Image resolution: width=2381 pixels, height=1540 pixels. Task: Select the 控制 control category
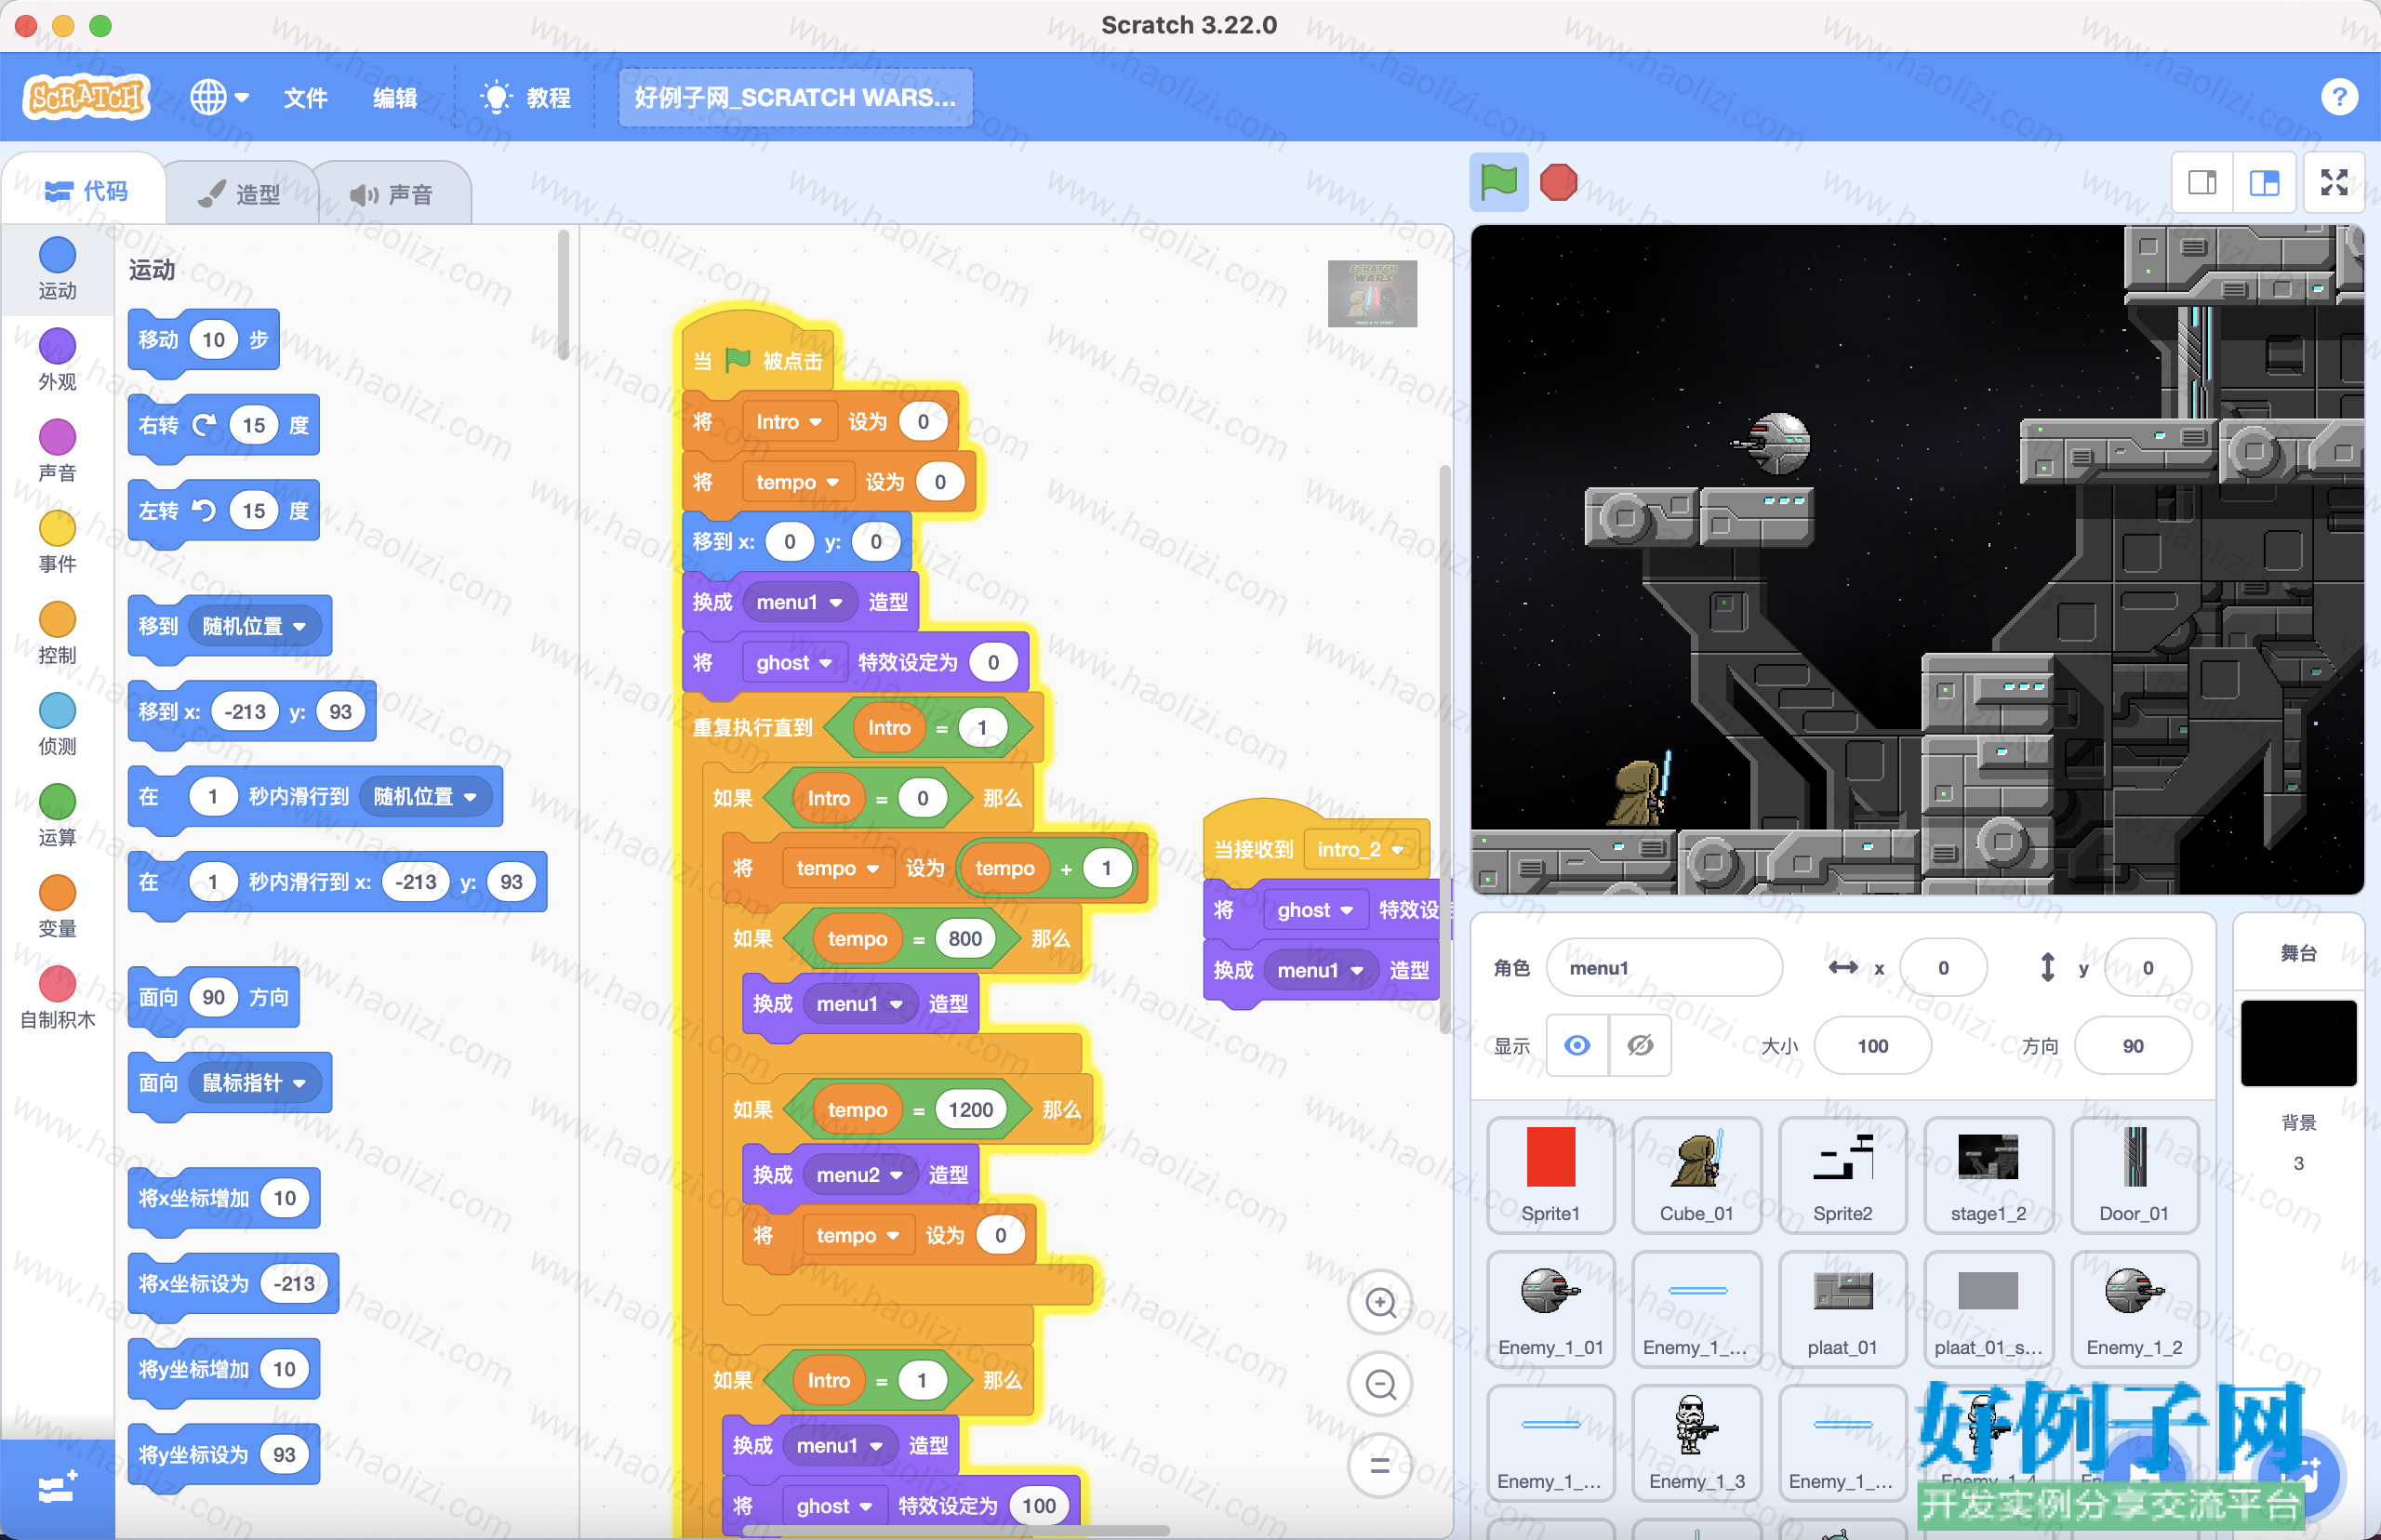point(57,633)
